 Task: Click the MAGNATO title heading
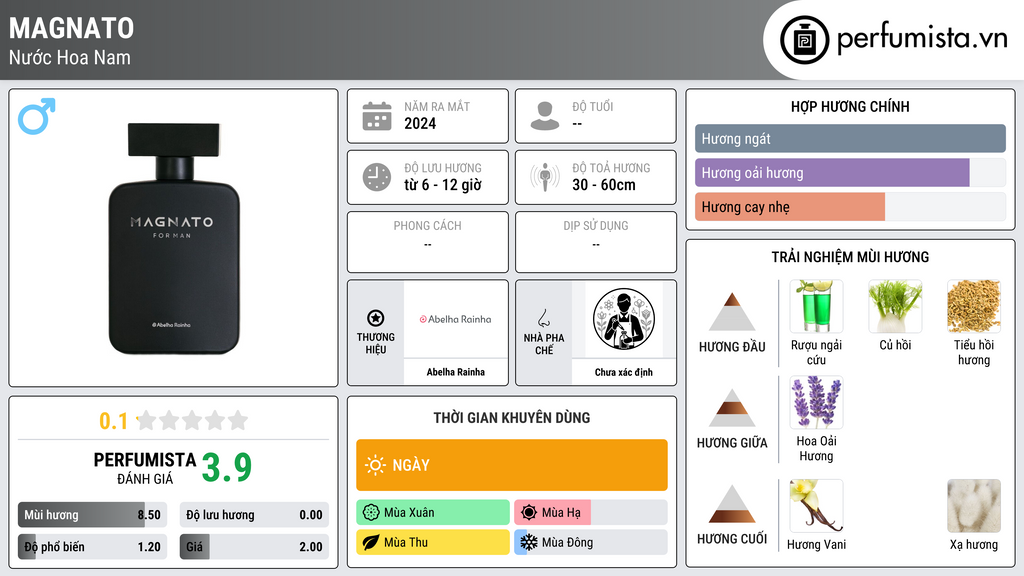(72, 28)
